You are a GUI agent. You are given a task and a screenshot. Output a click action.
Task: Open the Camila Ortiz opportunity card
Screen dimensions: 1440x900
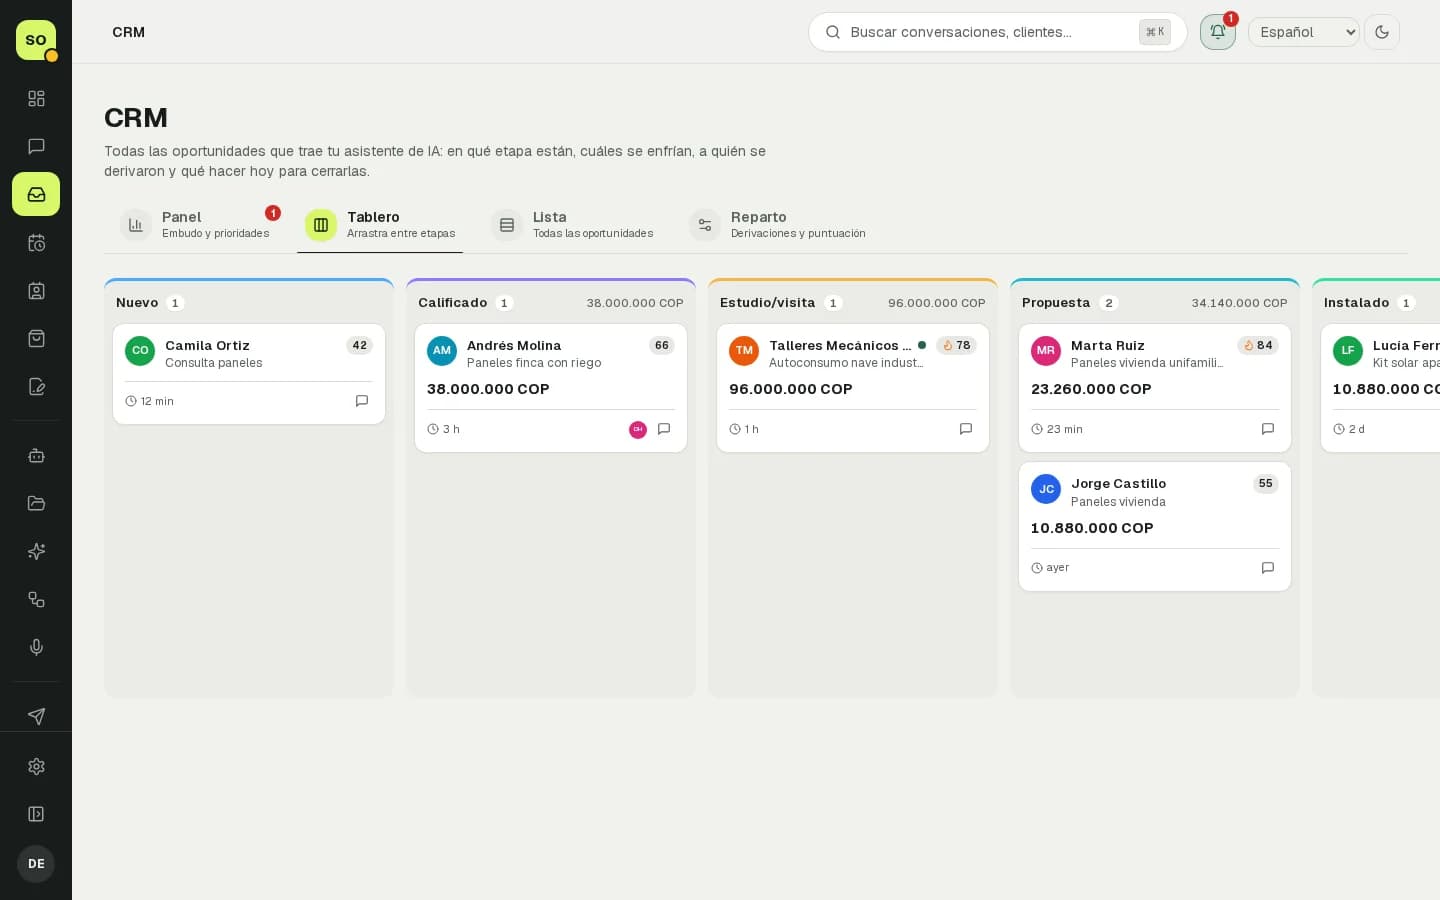click(249, 374)
